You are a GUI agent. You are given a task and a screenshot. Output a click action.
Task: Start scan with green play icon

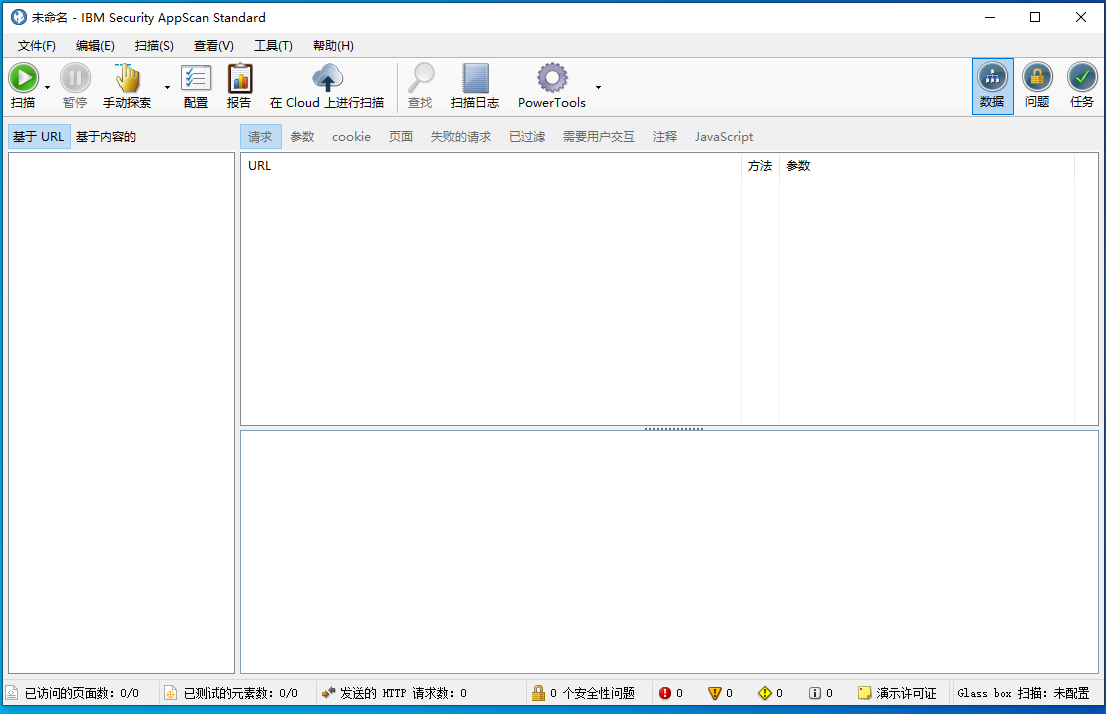click(23, 78)
